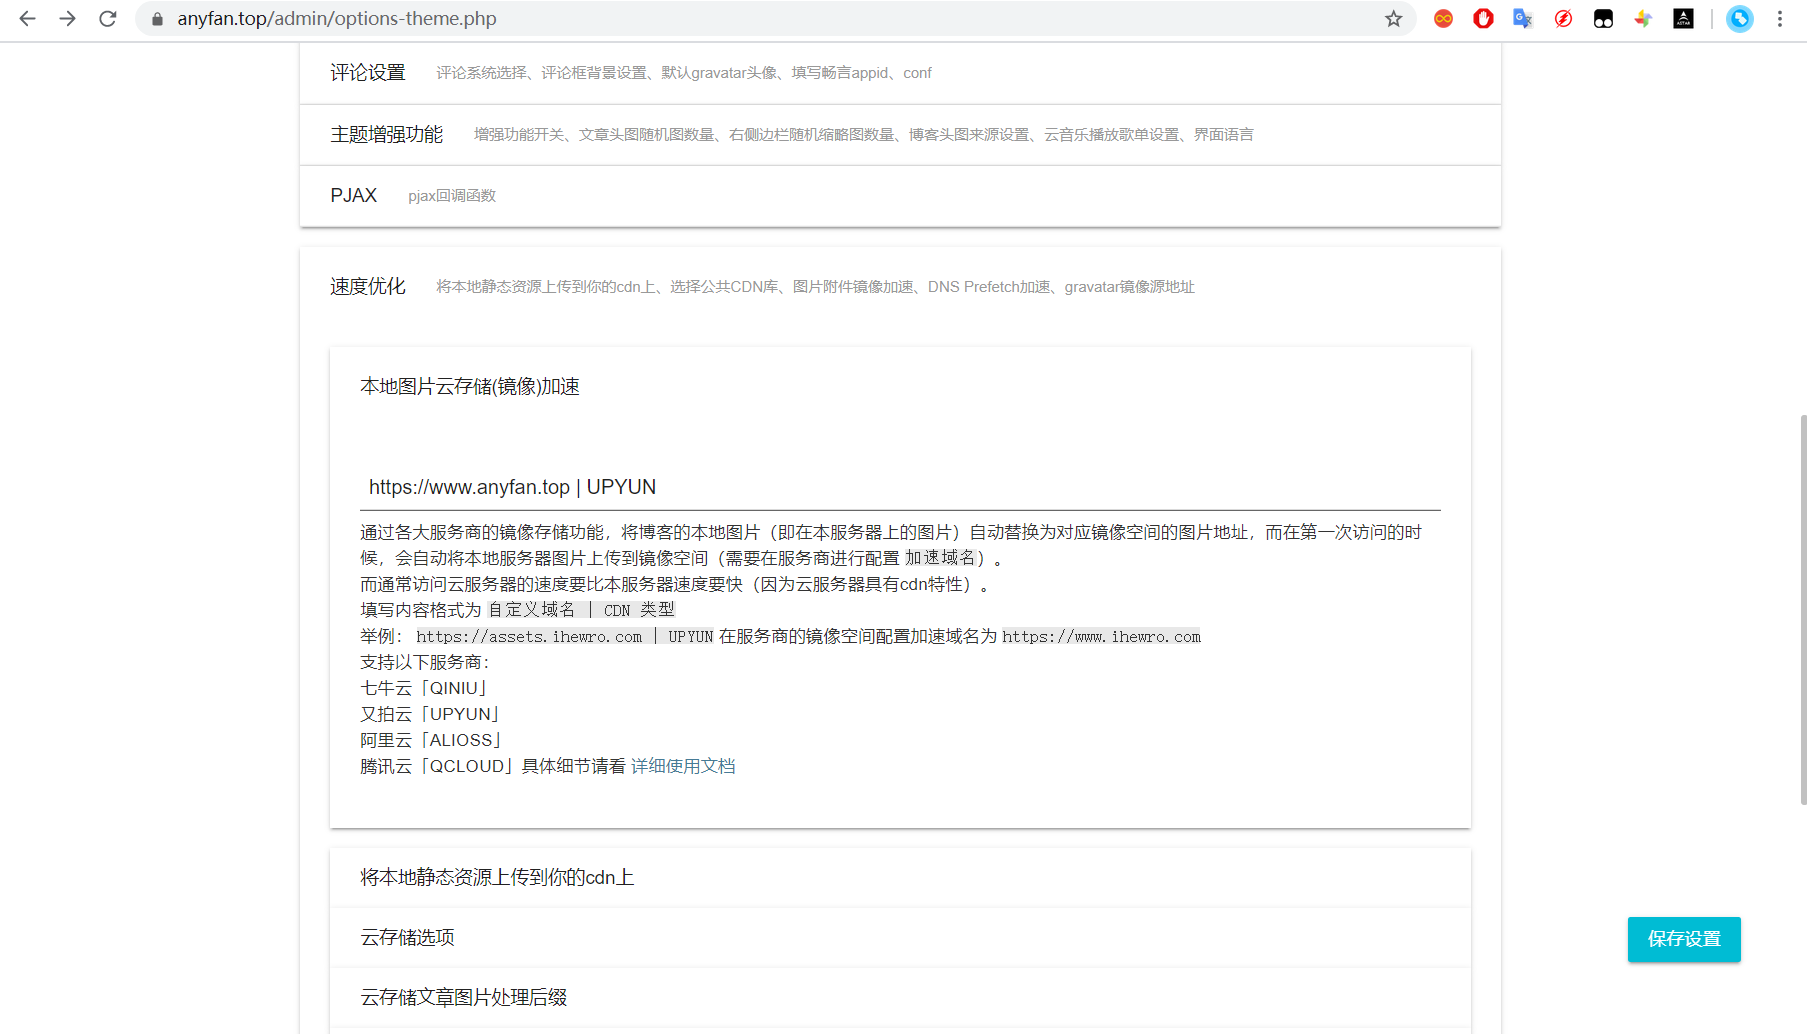
Task: Click 七牛云「QINIU」 text
Action: (426, 688)
